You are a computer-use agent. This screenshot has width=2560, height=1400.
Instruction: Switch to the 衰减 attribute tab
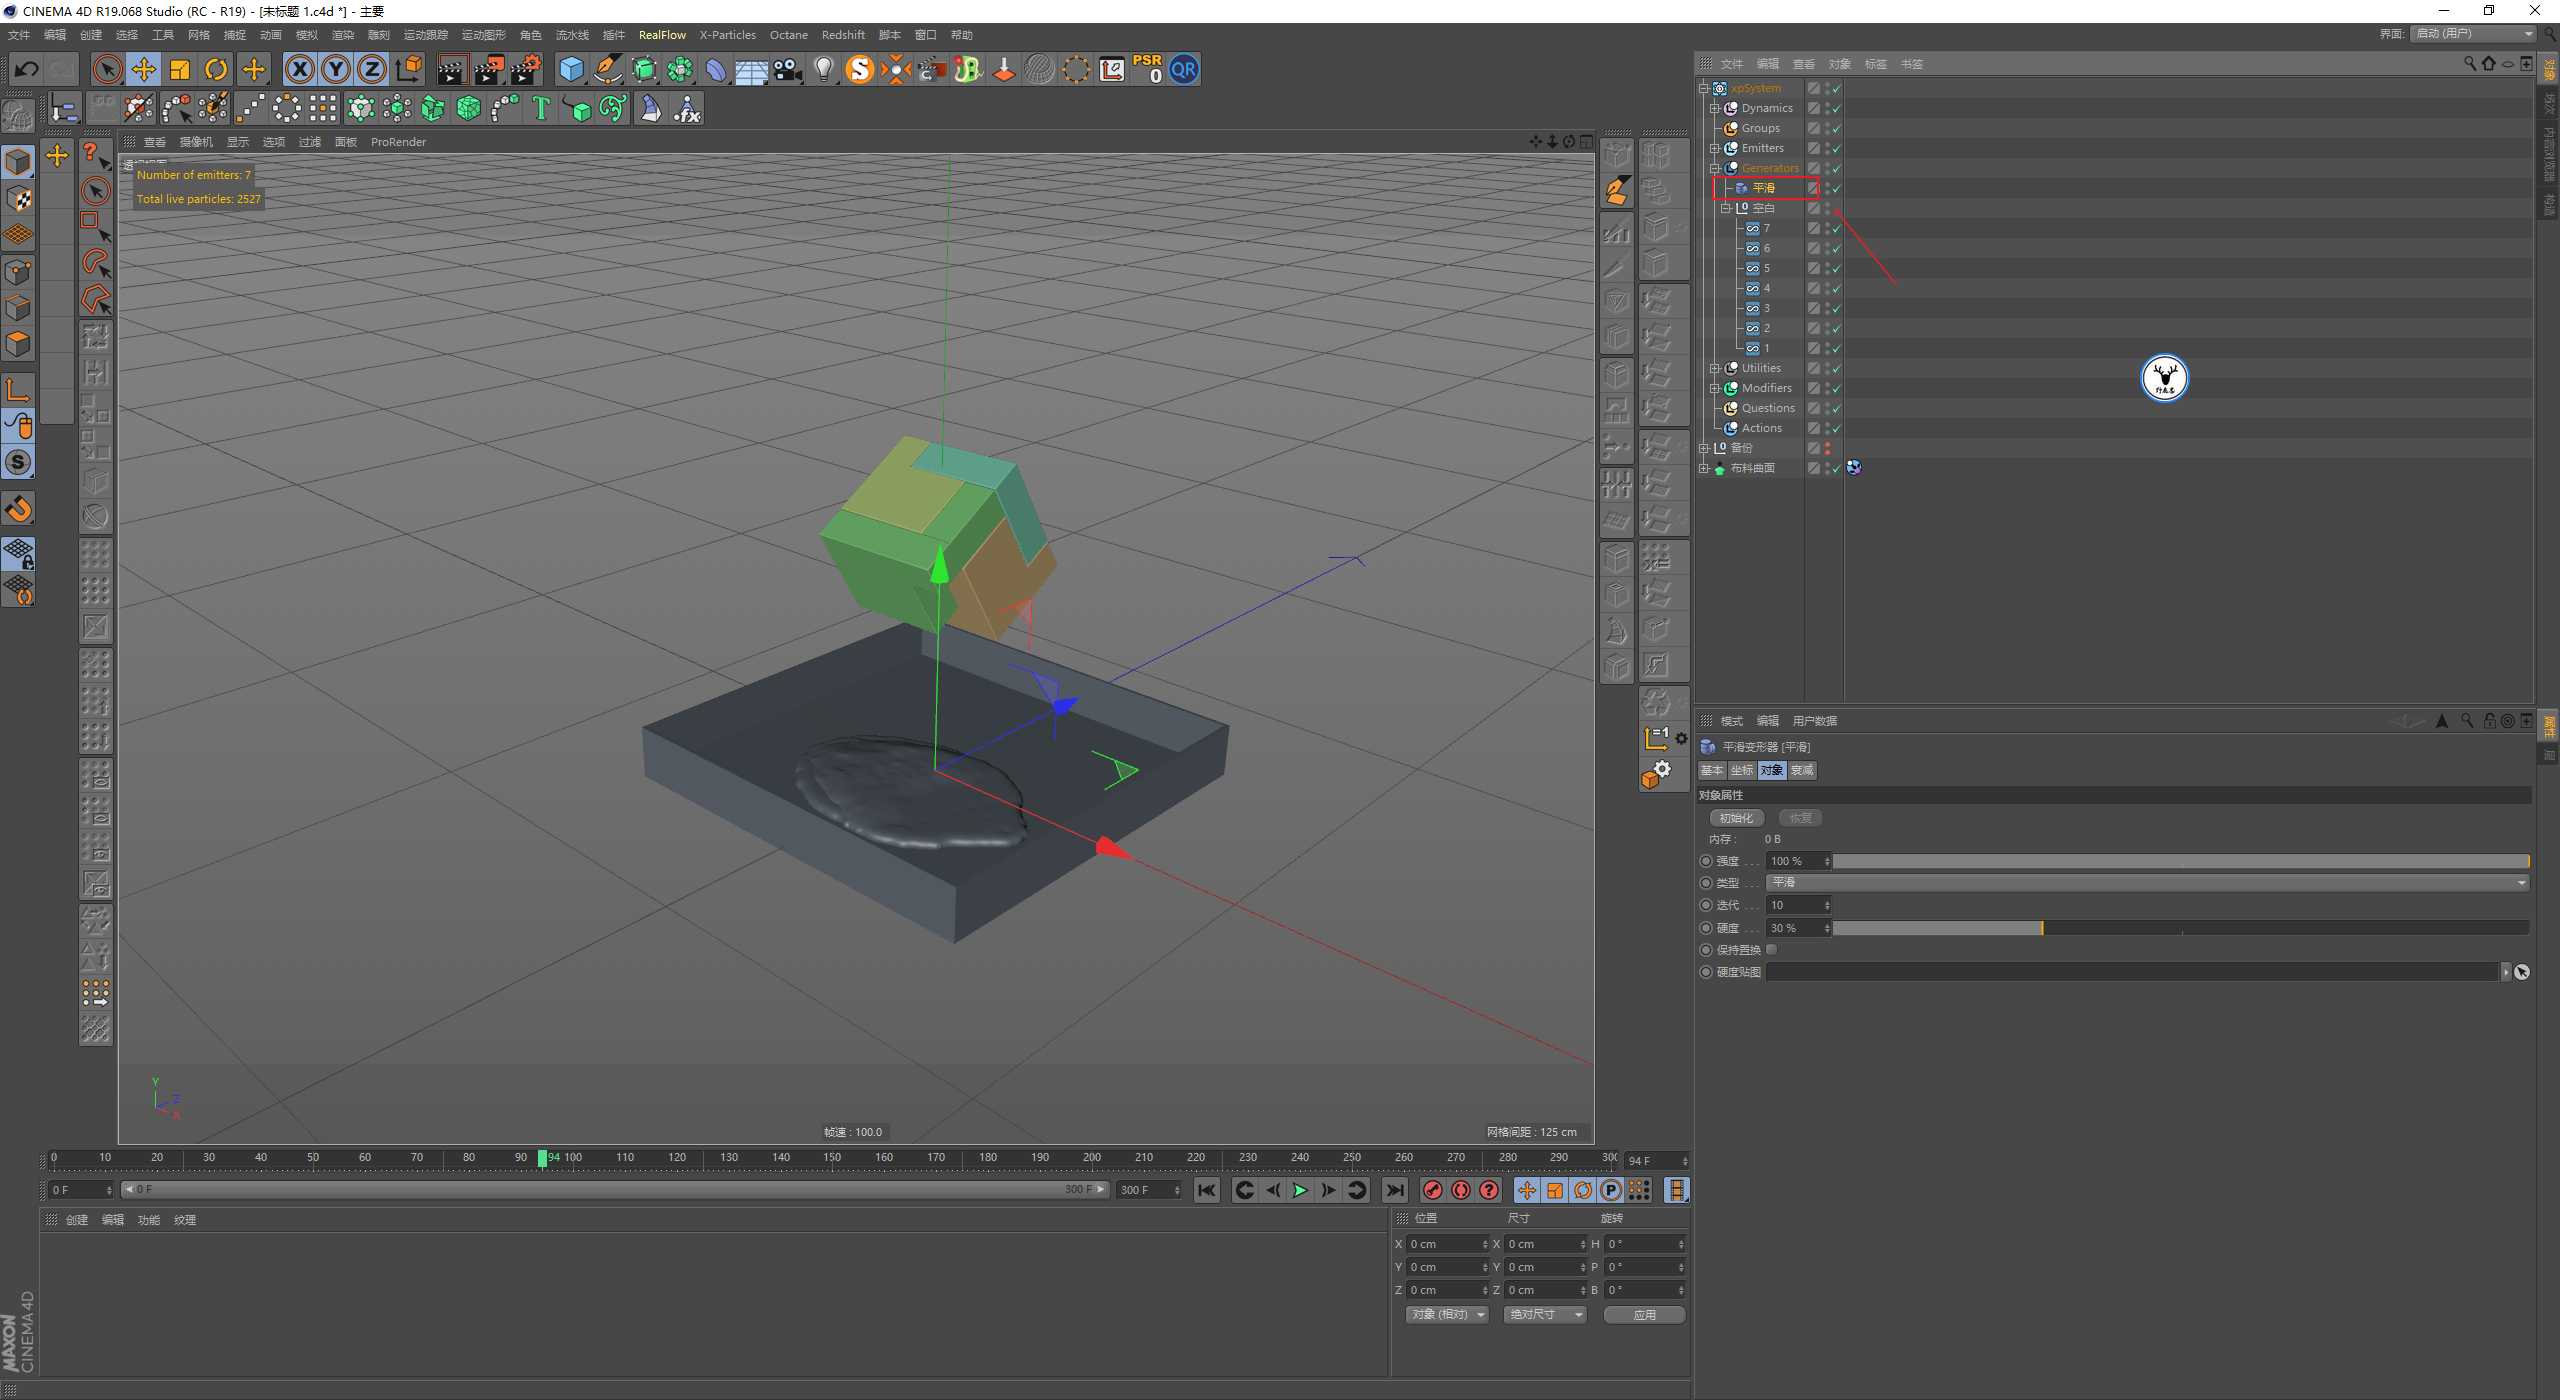click(x=1802, y=770)
